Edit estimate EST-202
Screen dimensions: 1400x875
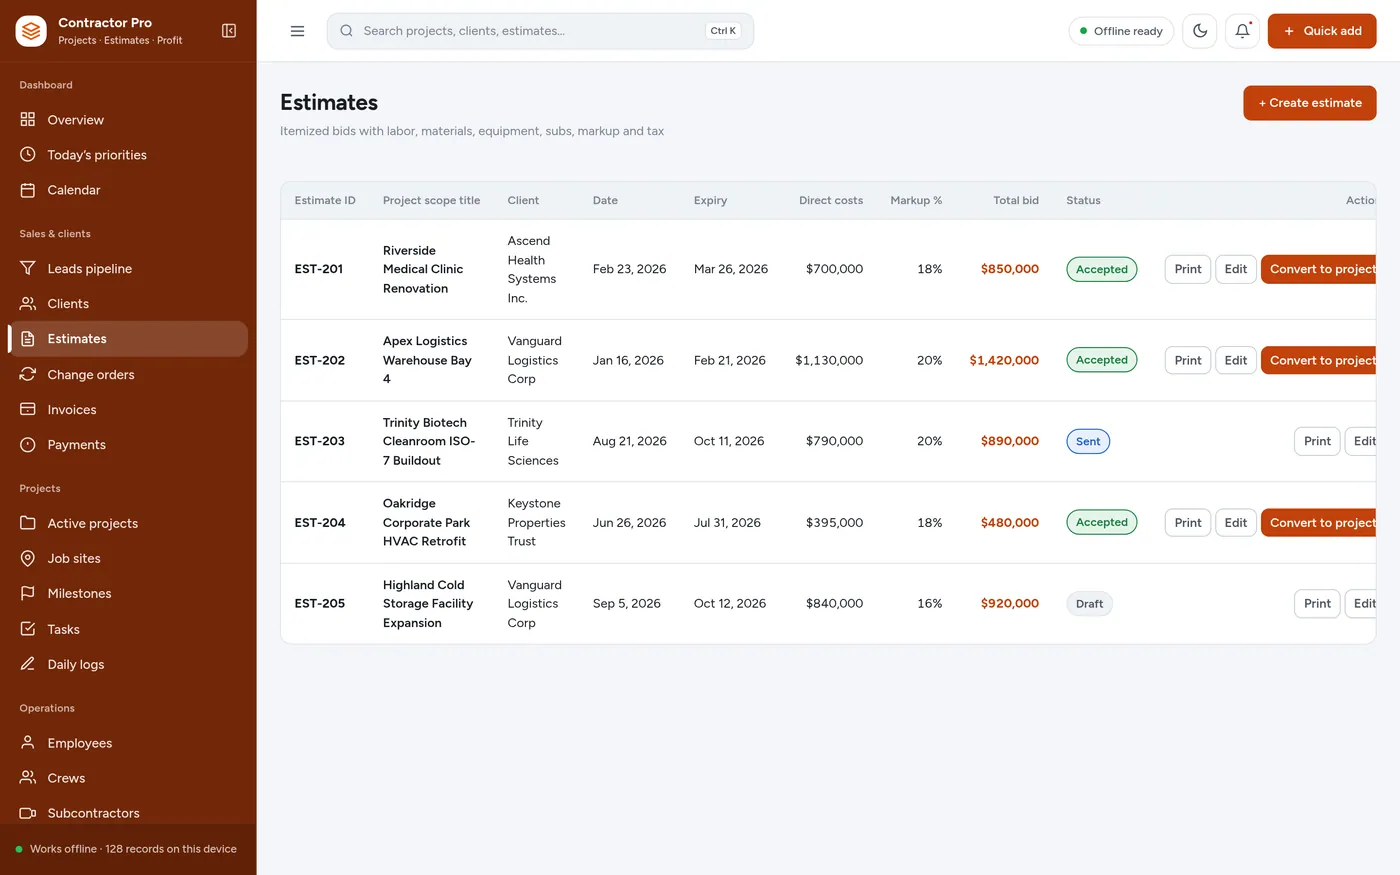coord(1236,360)
